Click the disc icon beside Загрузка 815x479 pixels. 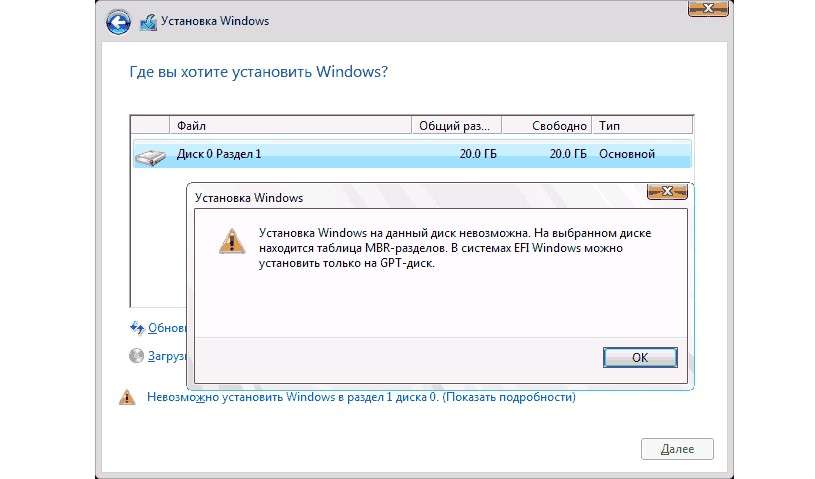pyautogui.click(x=136, y=355)
